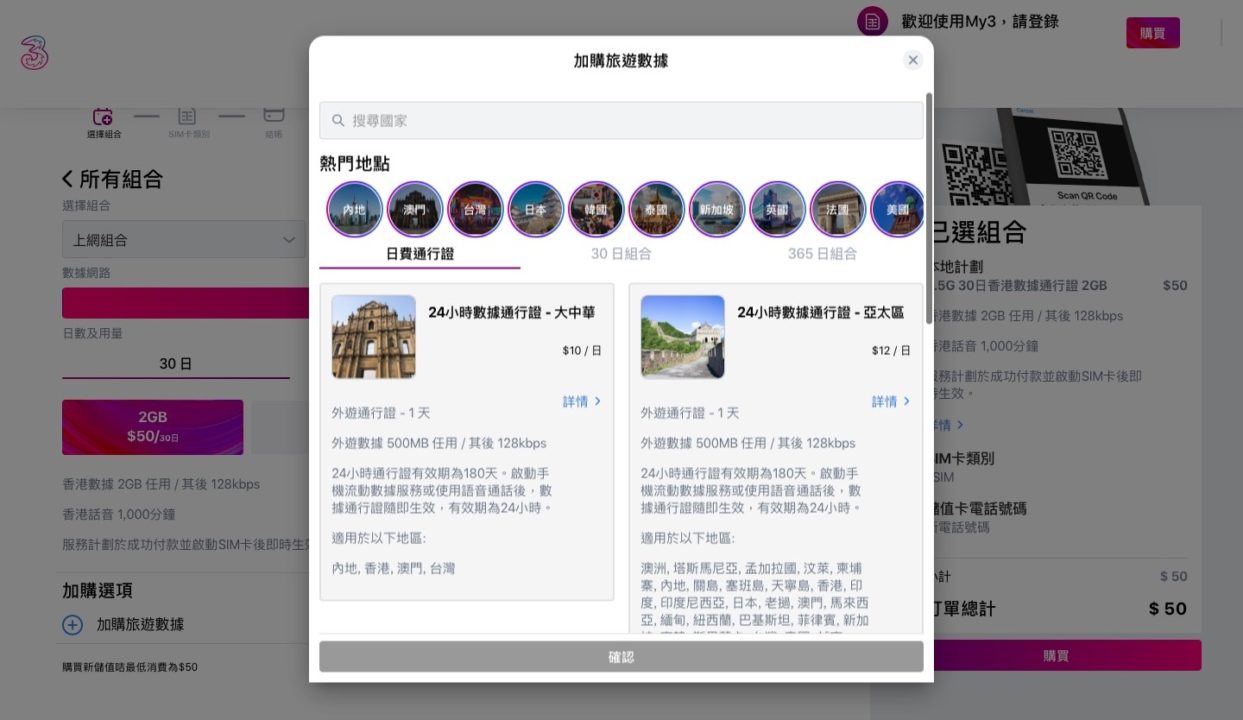
Task: Open 詳情 for 大中華 pass
Action: point(585,400)
